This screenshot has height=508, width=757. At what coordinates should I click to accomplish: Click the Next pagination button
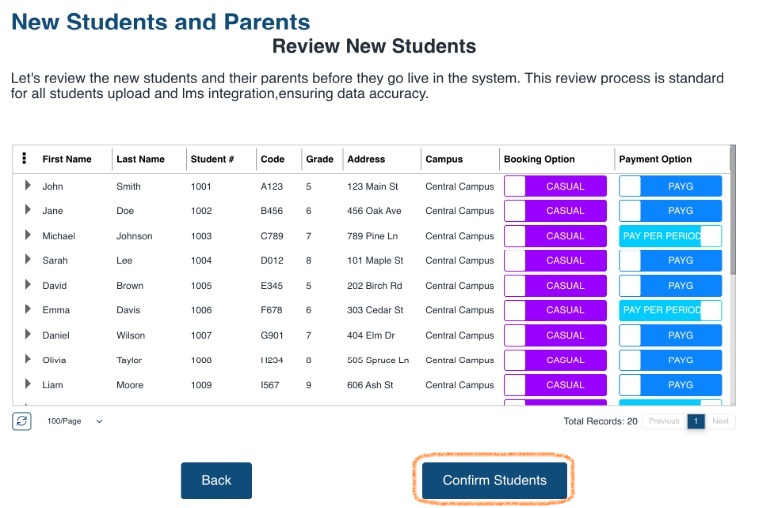click(720, 421)
